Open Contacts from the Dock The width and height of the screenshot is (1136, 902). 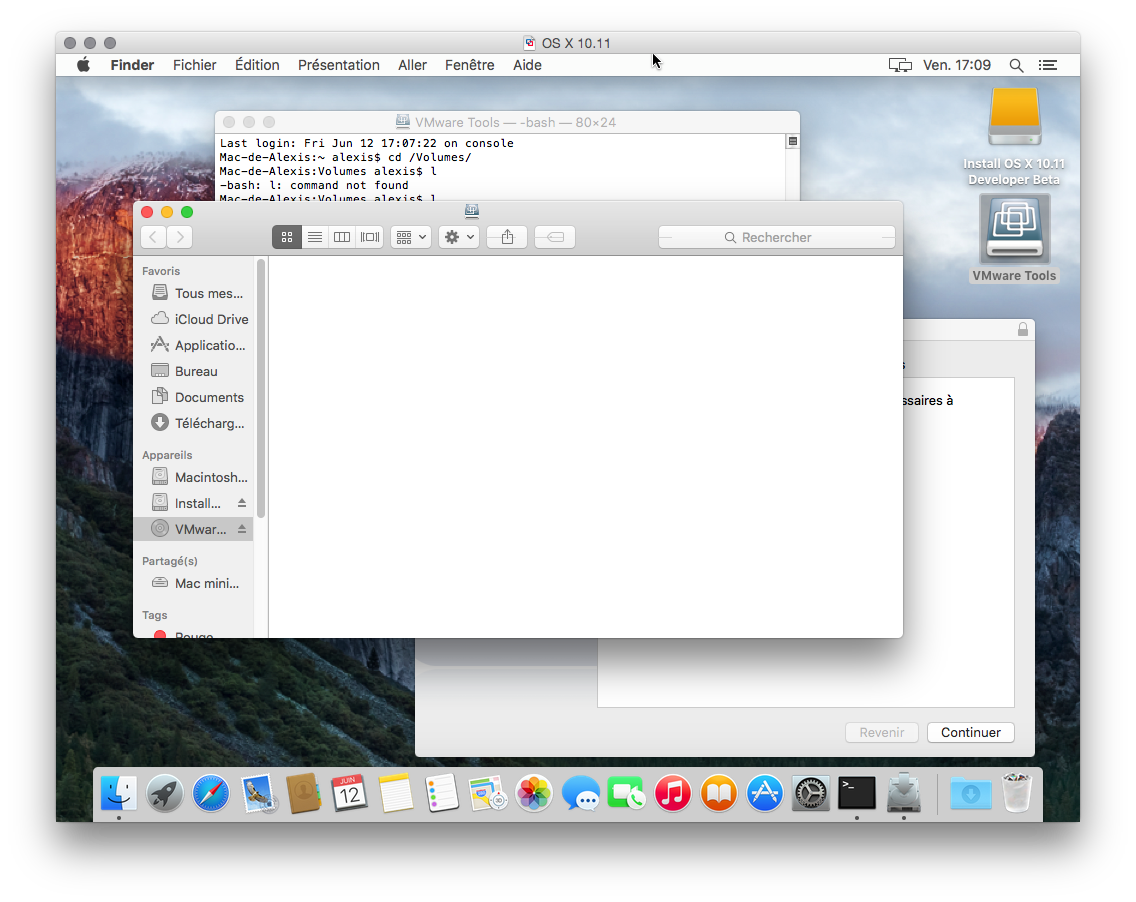[x=304, y=793]
